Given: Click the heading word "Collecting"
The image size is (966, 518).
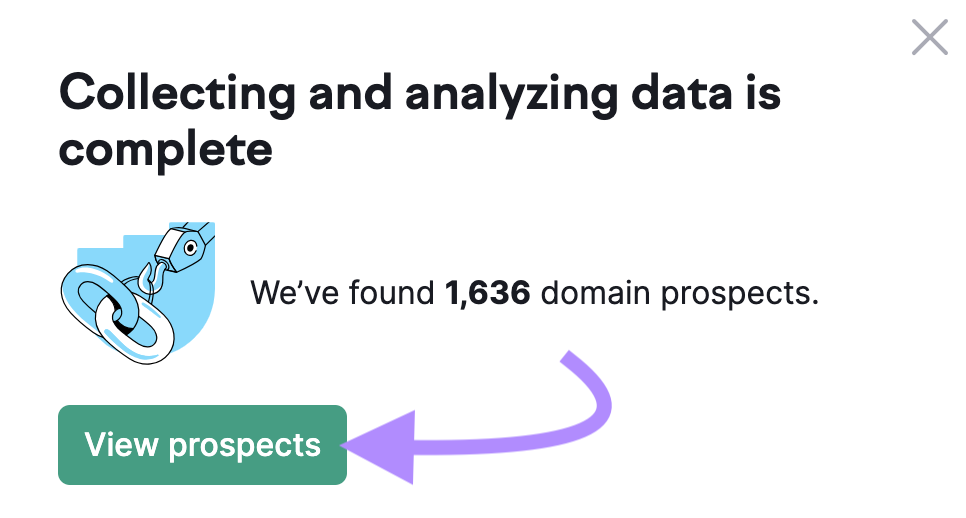Looking at the screenshot, I should [x=177, y=94].
